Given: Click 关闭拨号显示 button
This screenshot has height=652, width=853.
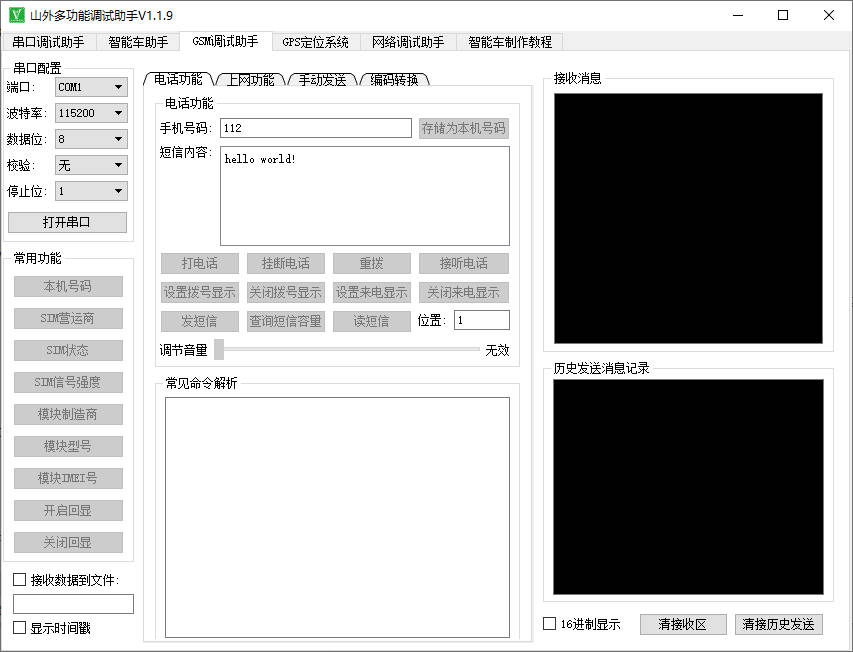Looking at the screenshot, I should pyautogui.click(x=286, y=293).
